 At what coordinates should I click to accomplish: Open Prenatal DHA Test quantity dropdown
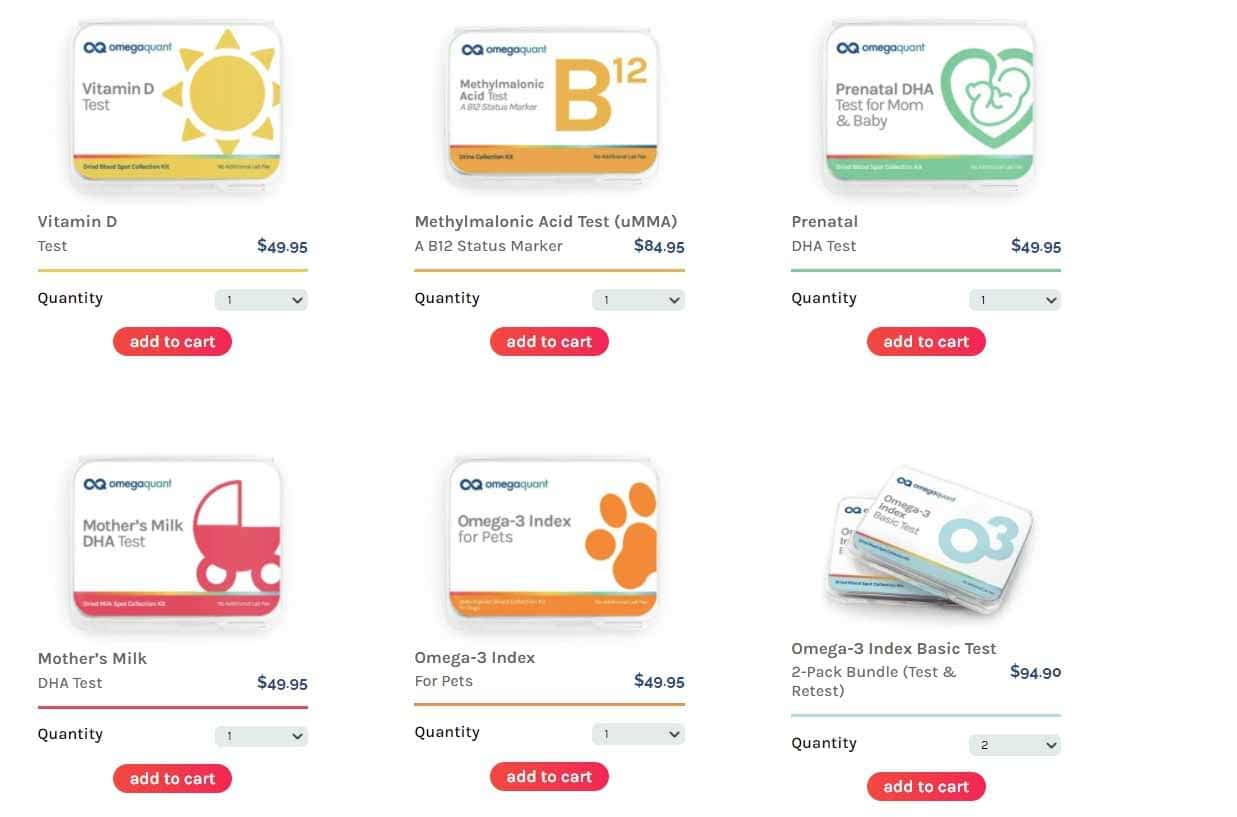[x=1015, y=300]
